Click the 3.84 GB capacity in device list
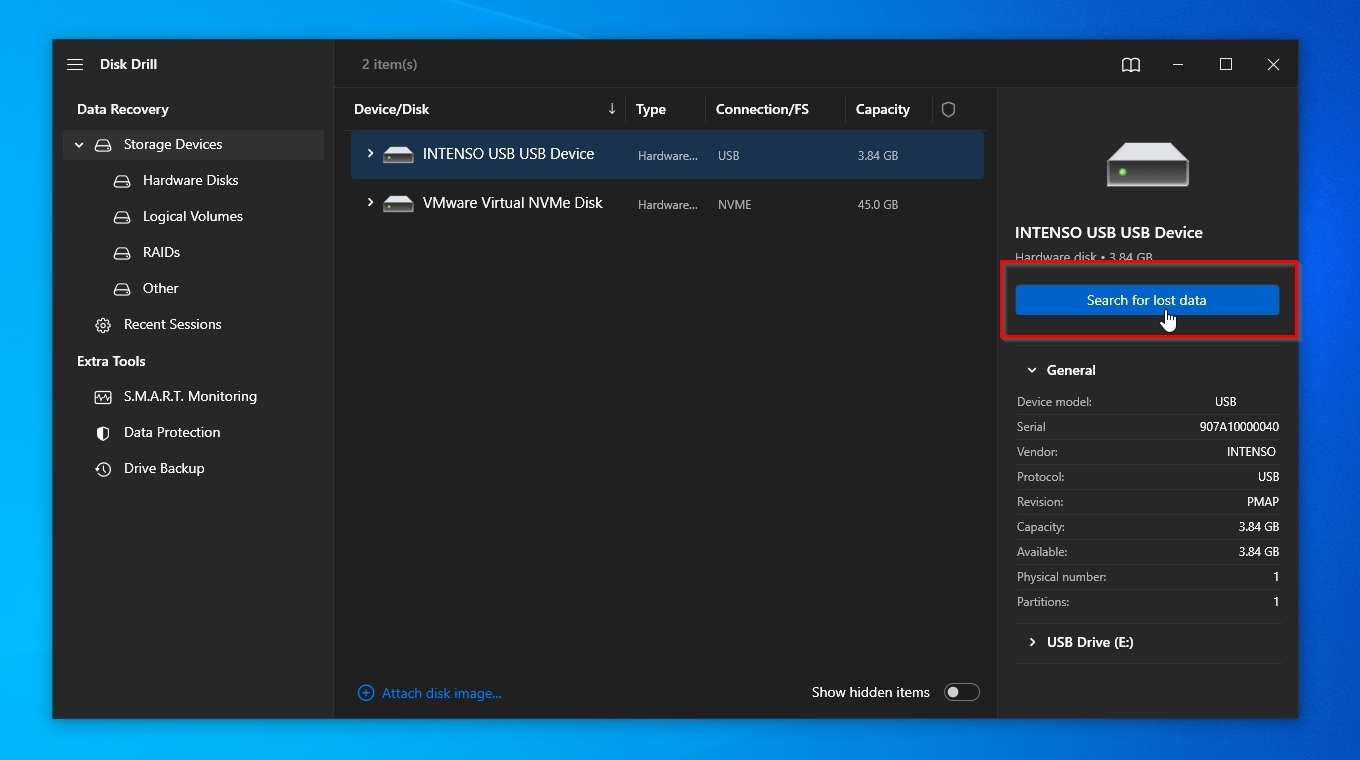This screenshot has width=1360, height=760. [878, 156]
